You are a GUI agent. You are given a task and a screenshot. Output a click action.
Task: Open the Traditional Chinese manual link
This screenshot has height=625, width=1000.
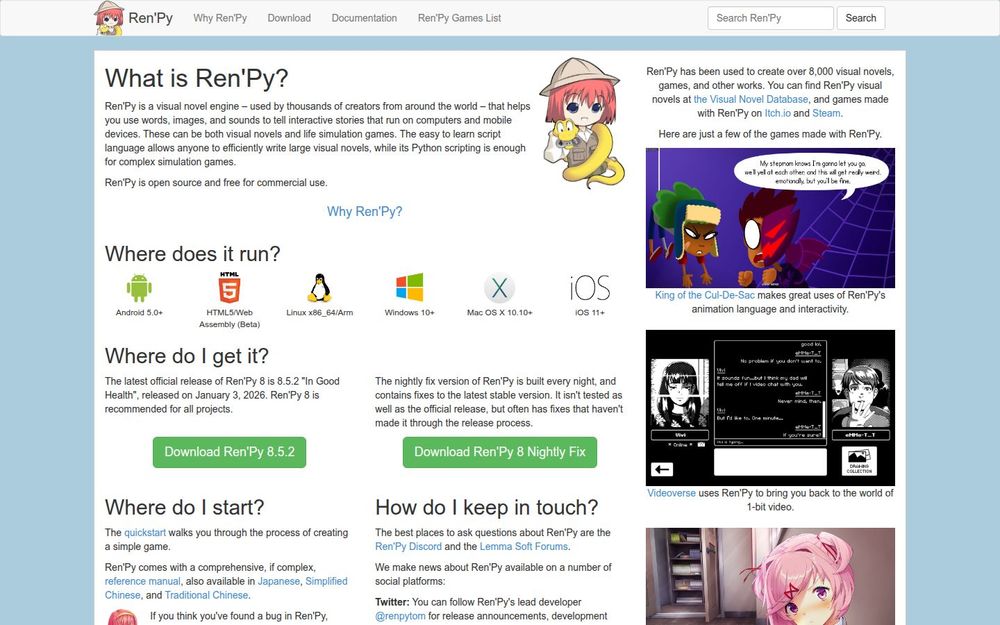point(206,595)
